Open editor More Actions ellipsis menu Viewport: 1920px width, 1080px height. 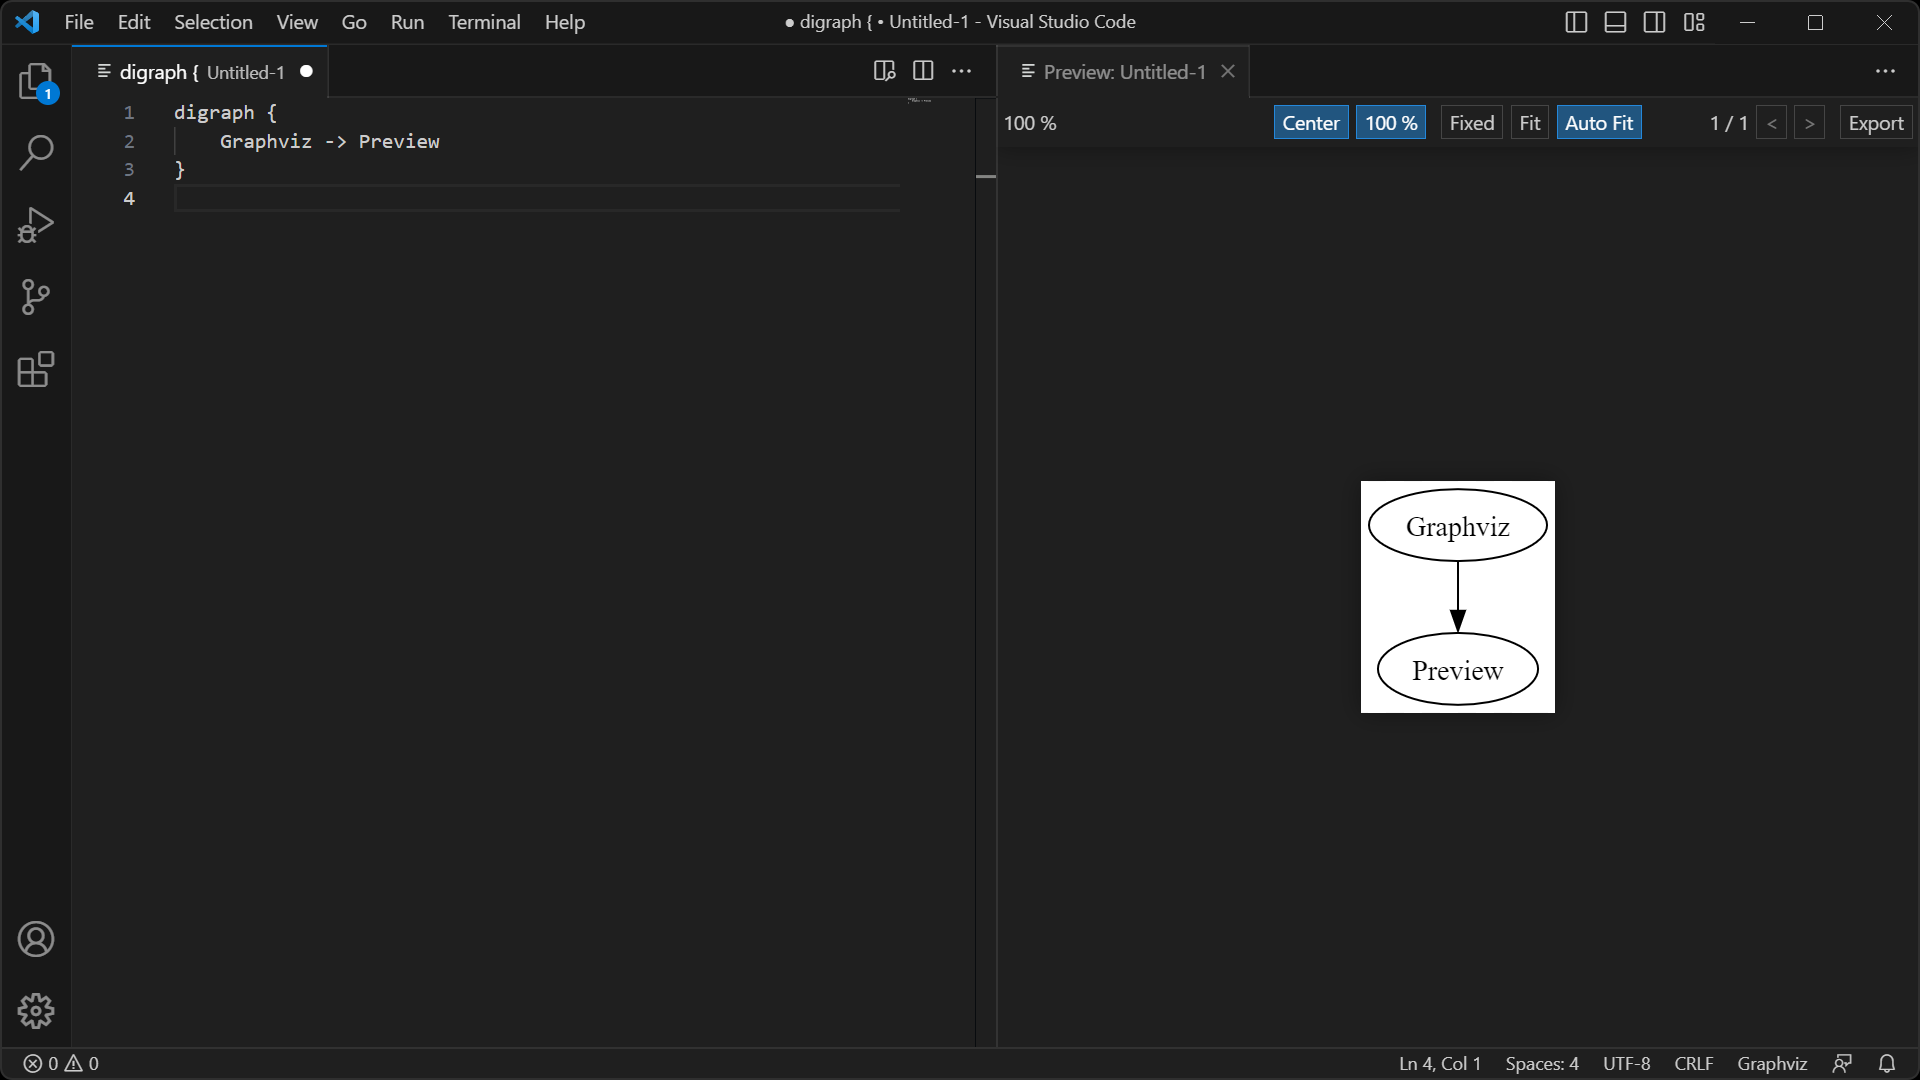coord(962,71)
